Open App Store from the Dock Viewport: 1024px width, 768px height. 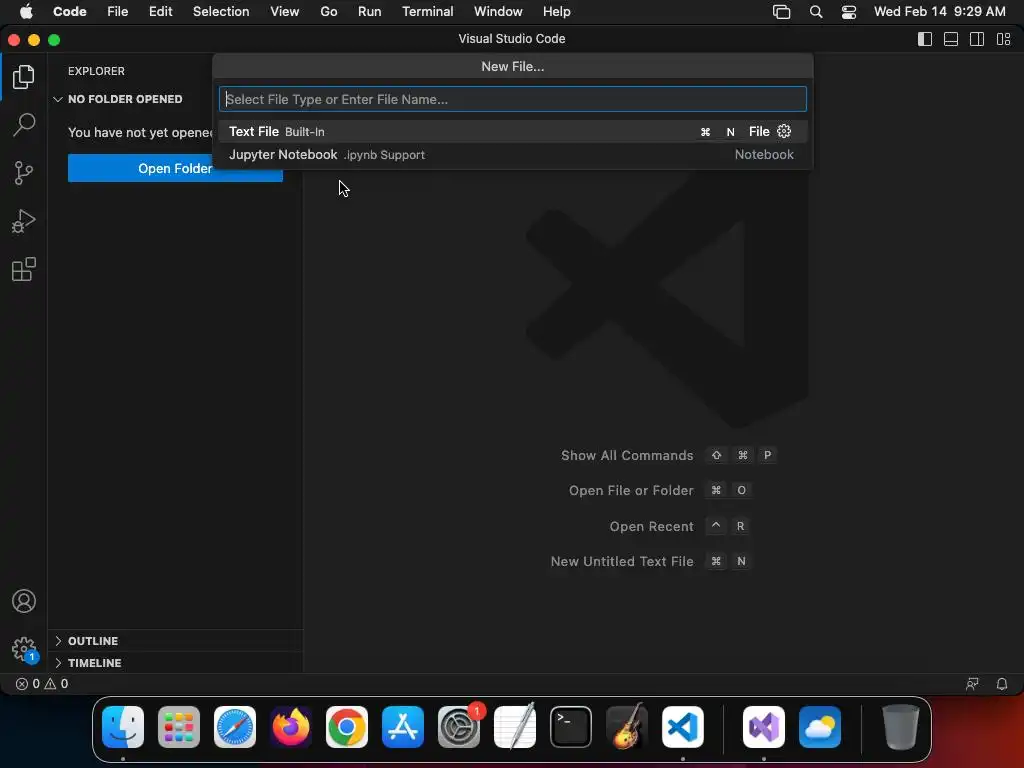403,727
